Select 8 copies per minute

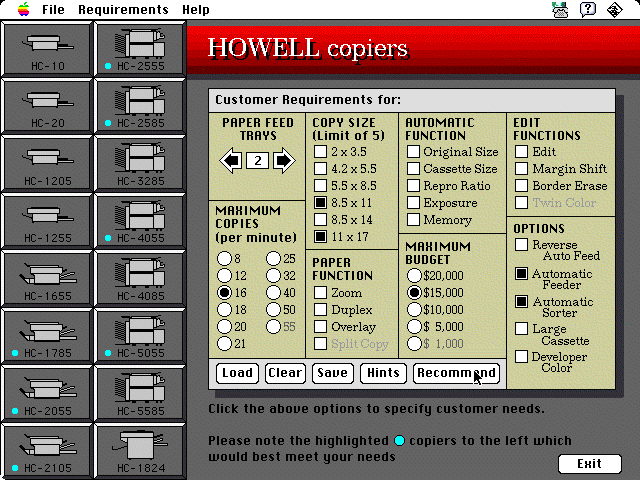[224, 258]
